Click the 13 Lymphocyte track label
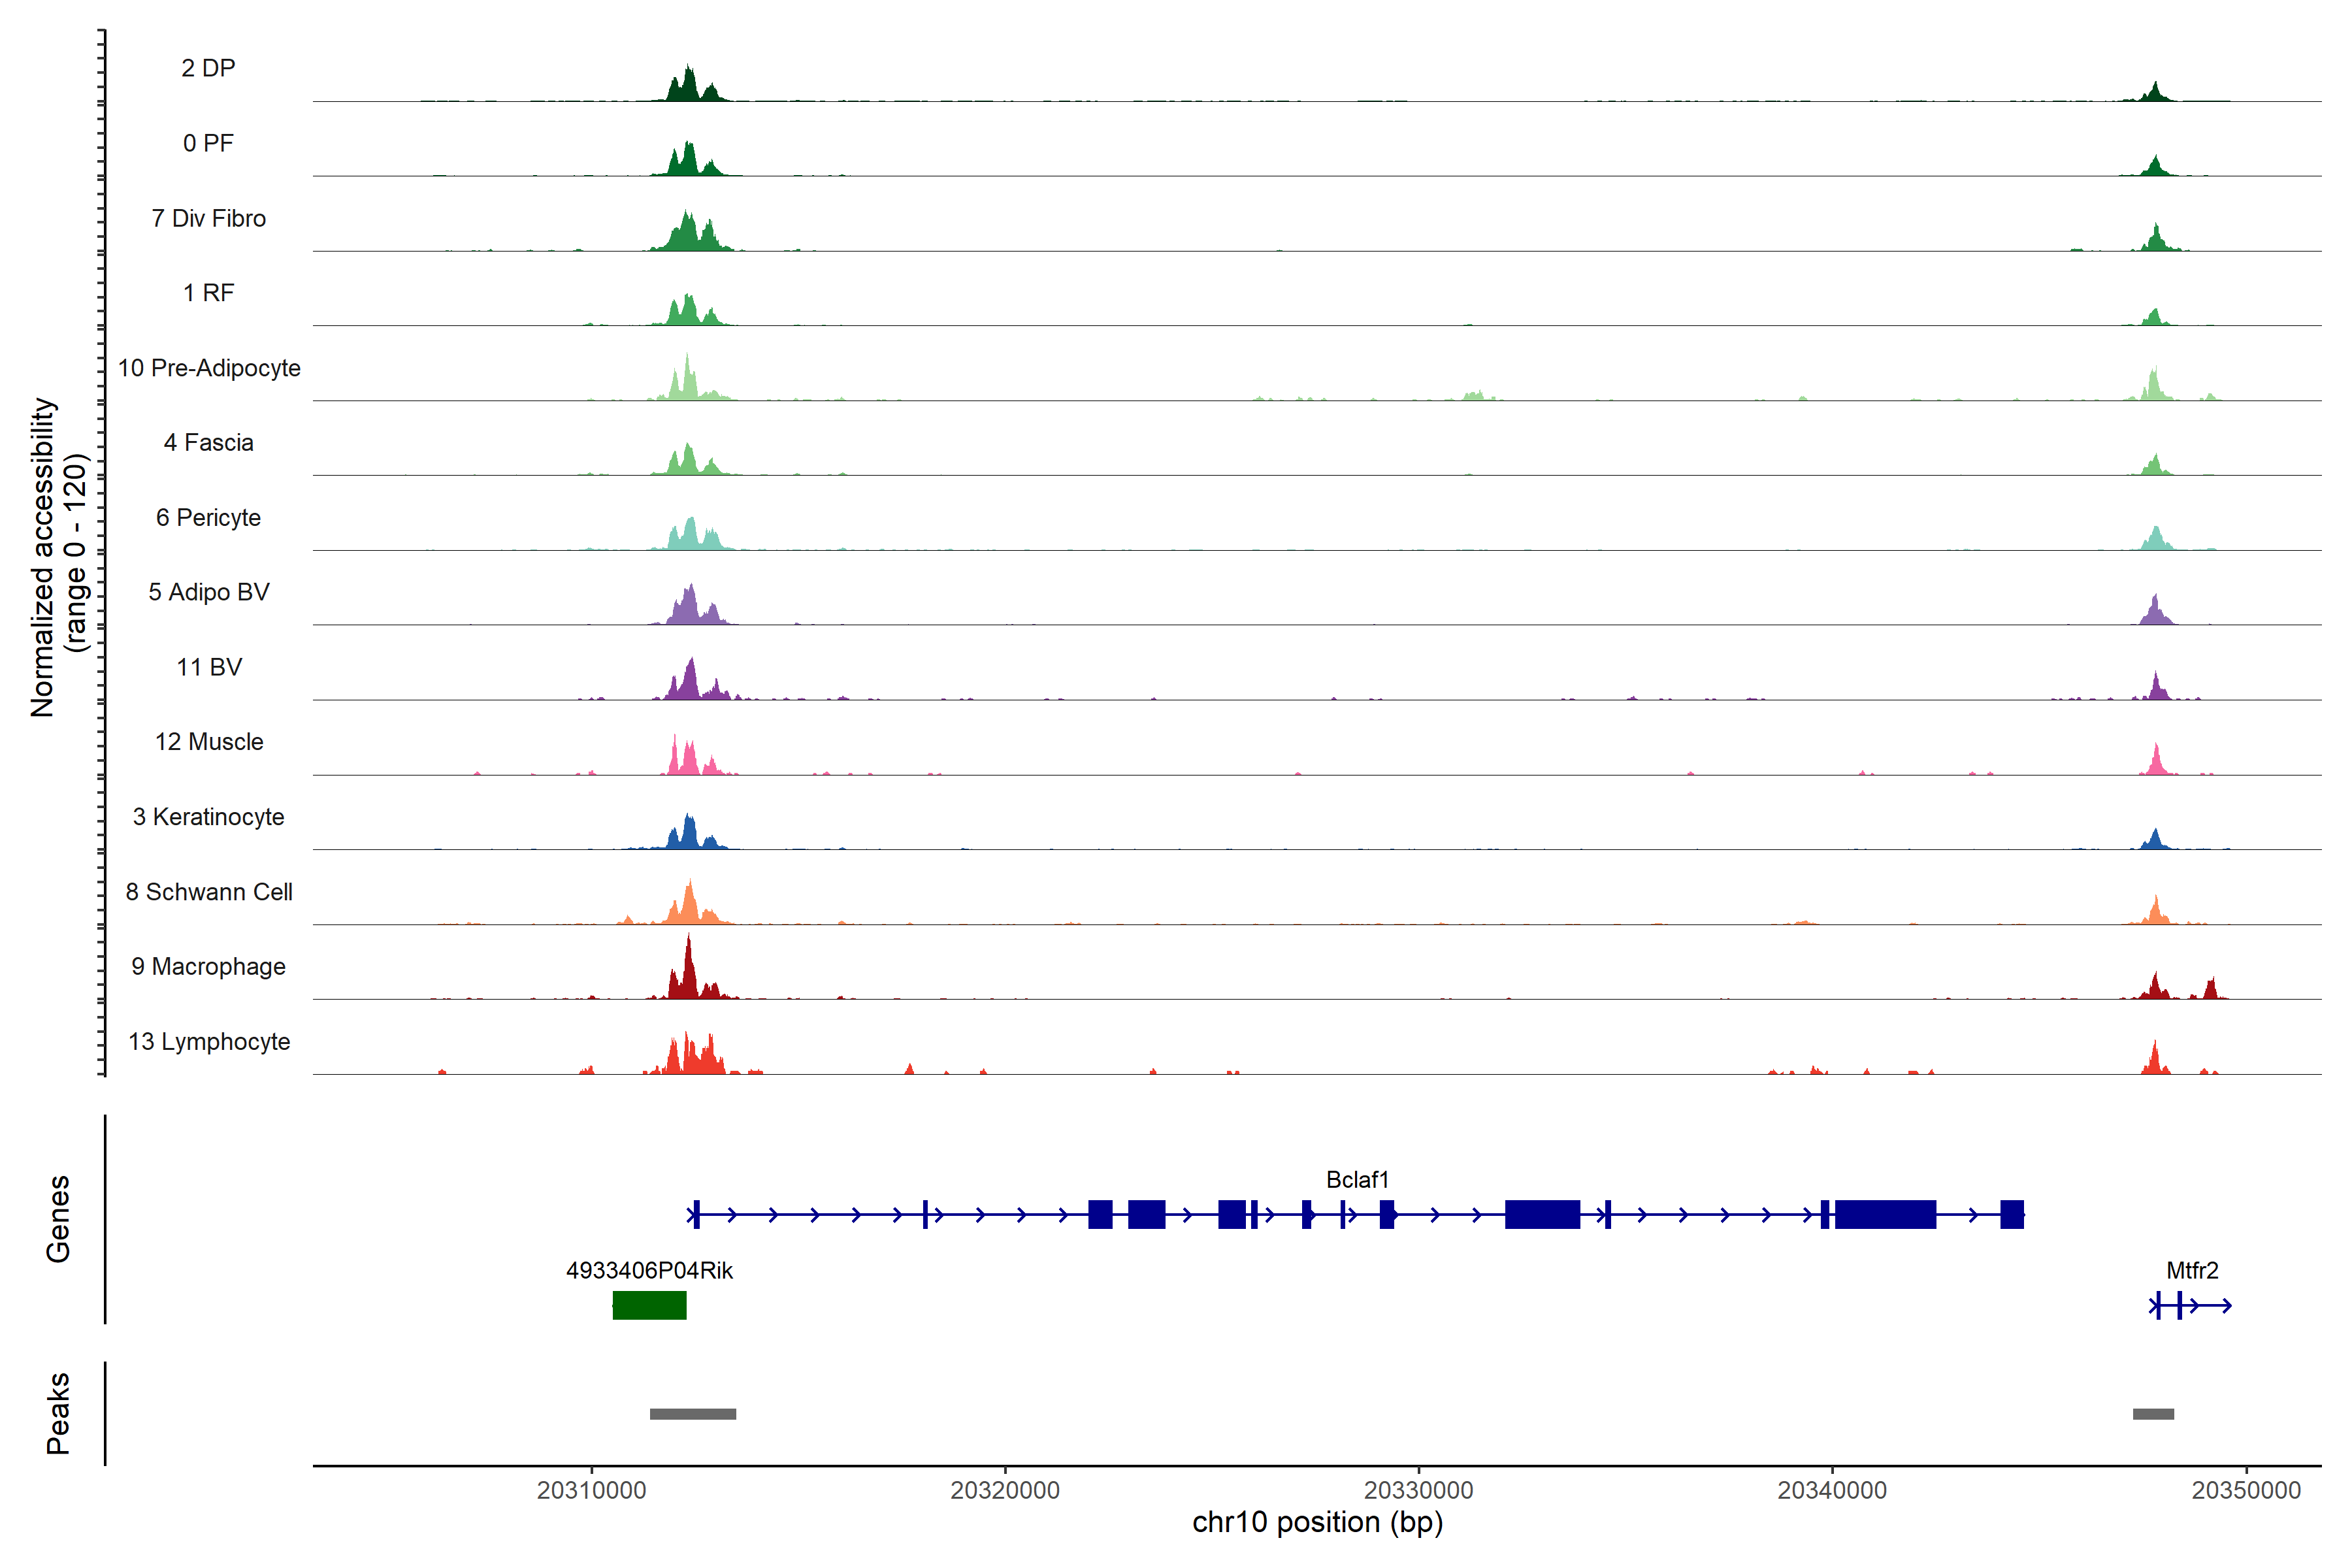 pos(209,1042)
